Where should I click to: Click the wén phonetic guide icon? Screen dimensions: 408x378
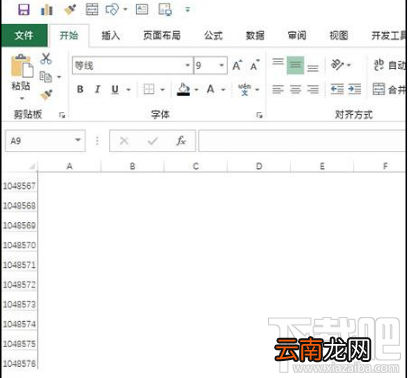click(x=245, y=89)
